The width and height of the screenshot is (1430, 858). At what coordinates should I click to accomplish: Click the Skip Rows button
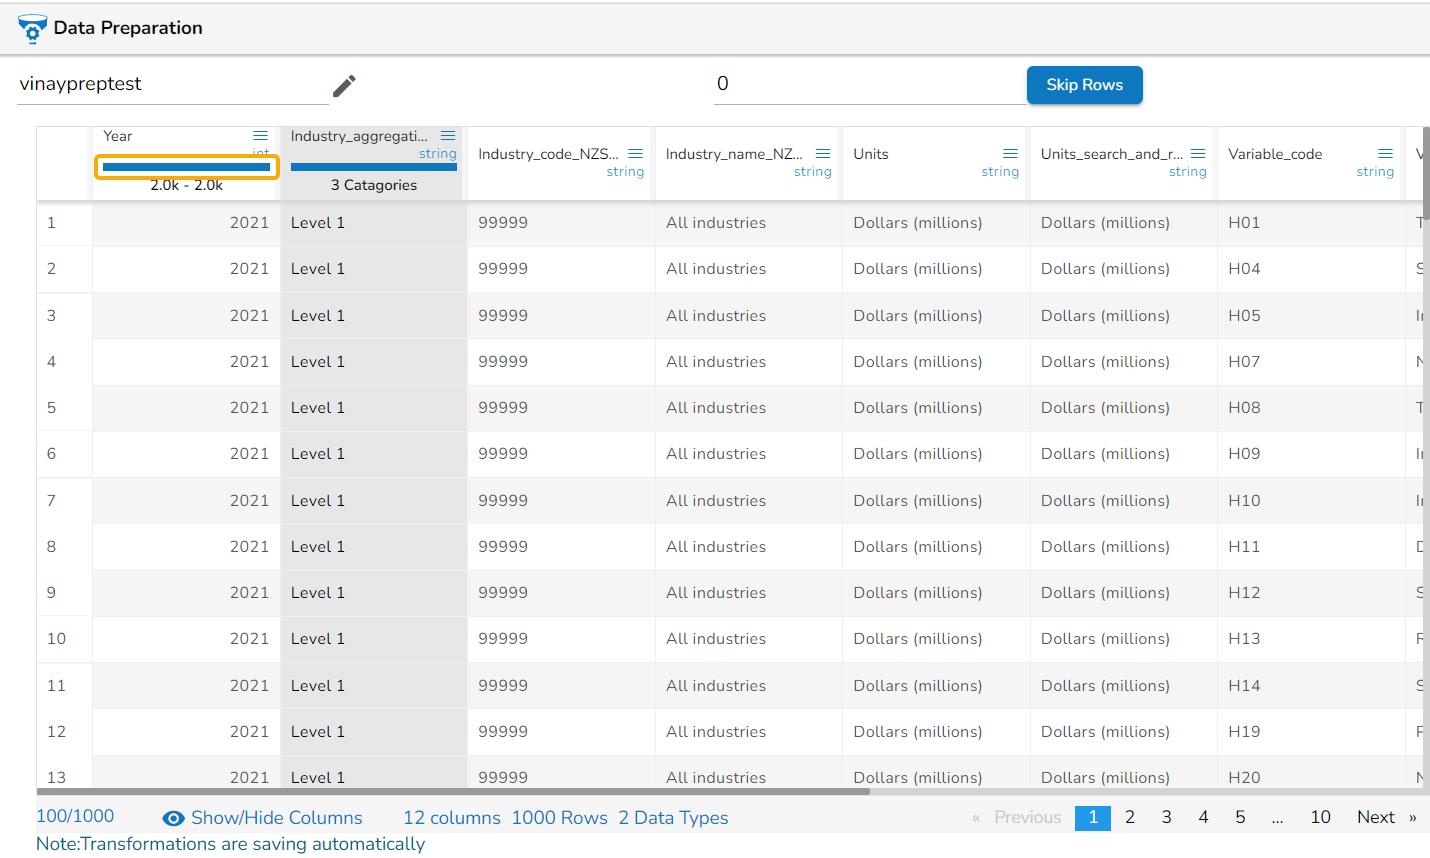point(1084,85)
